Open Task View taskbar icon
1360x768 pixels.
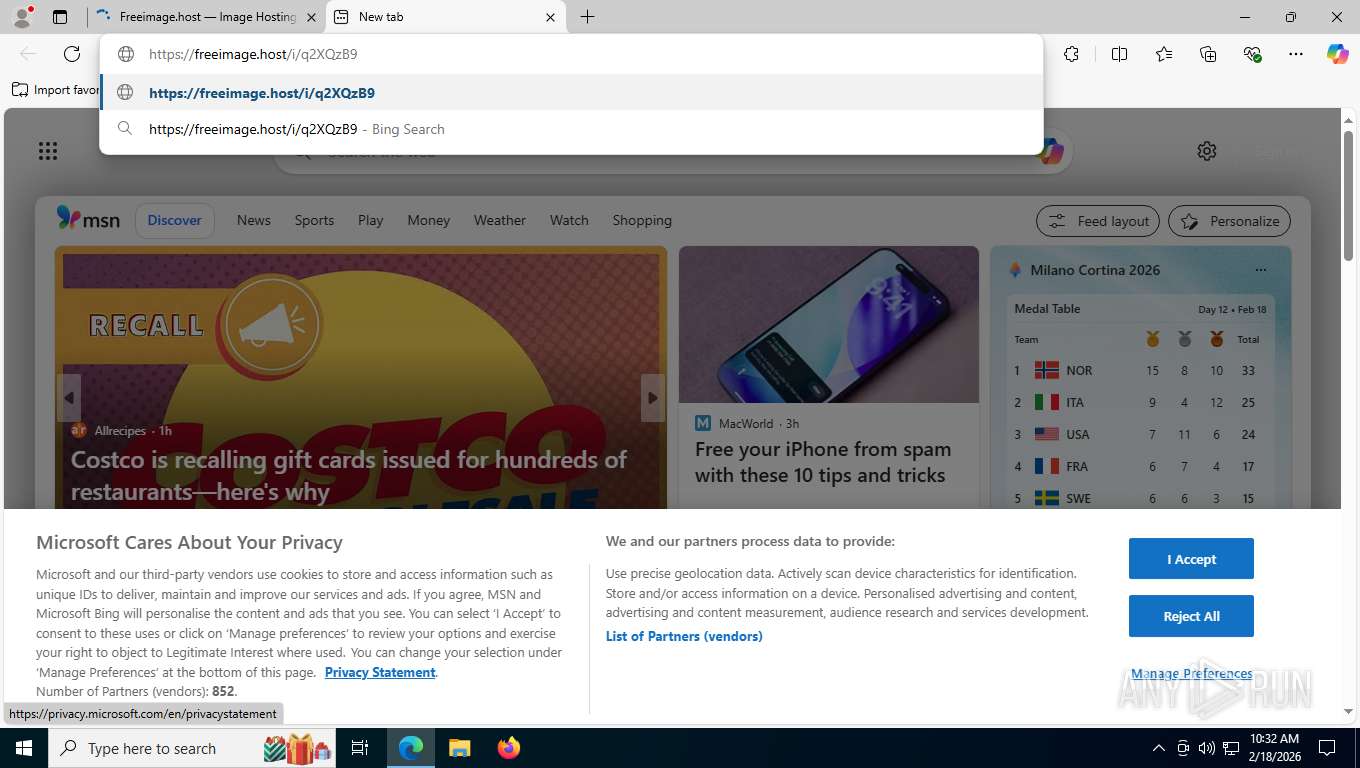pos(360,748)
